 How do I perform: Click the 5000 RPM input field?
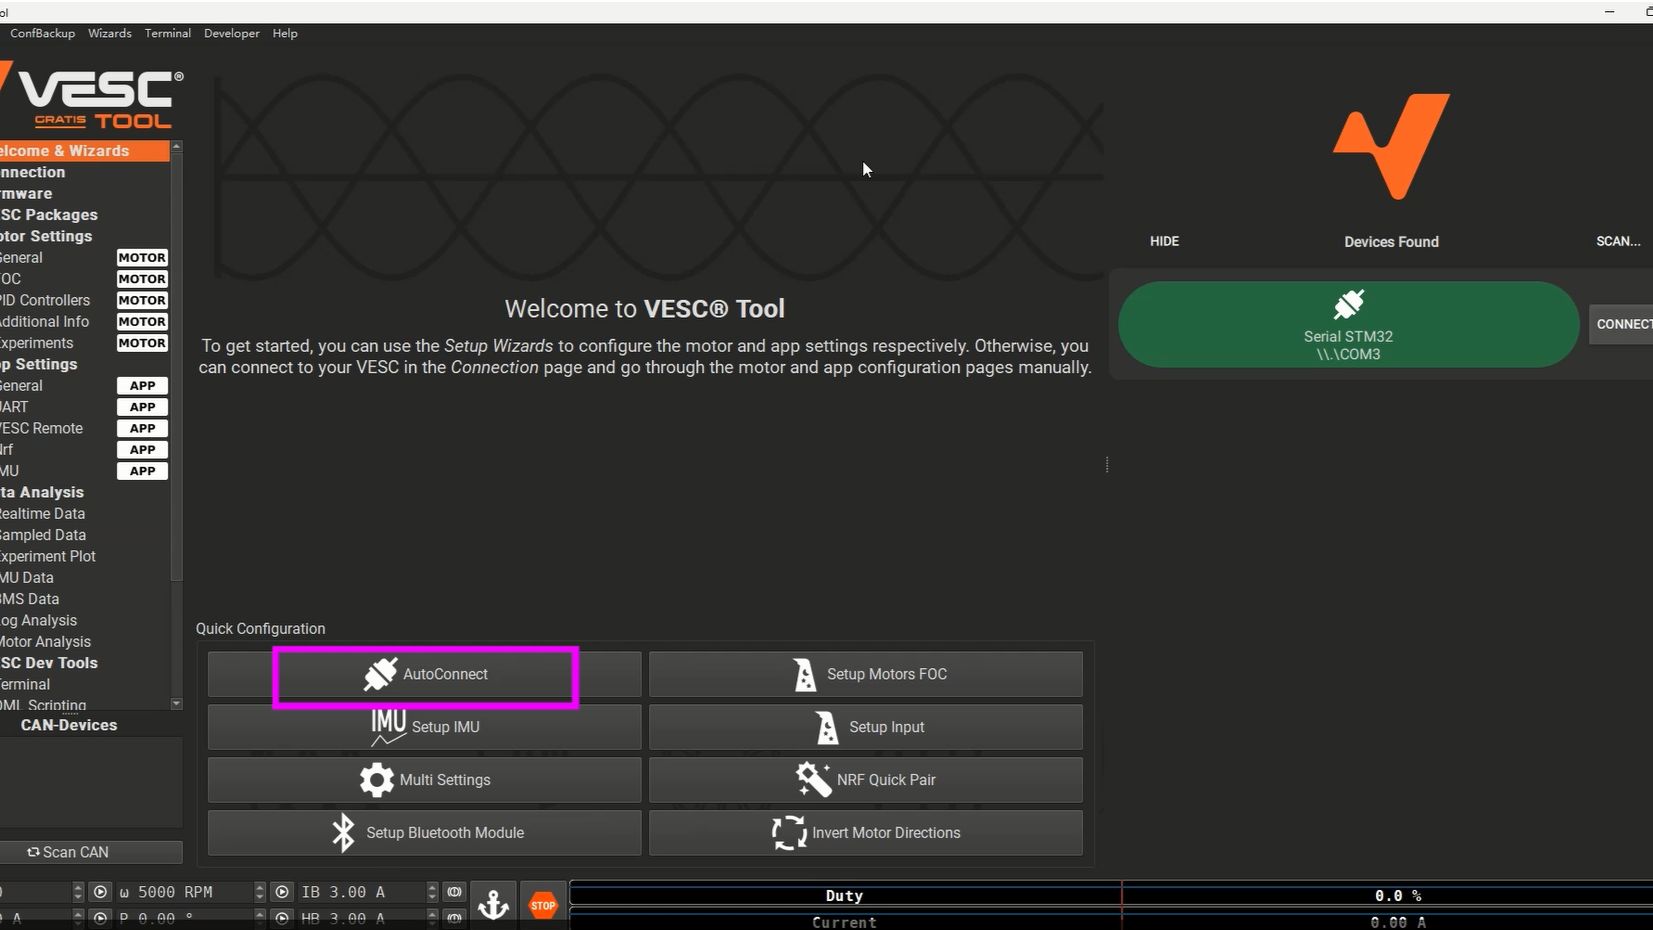click(183, 892)
